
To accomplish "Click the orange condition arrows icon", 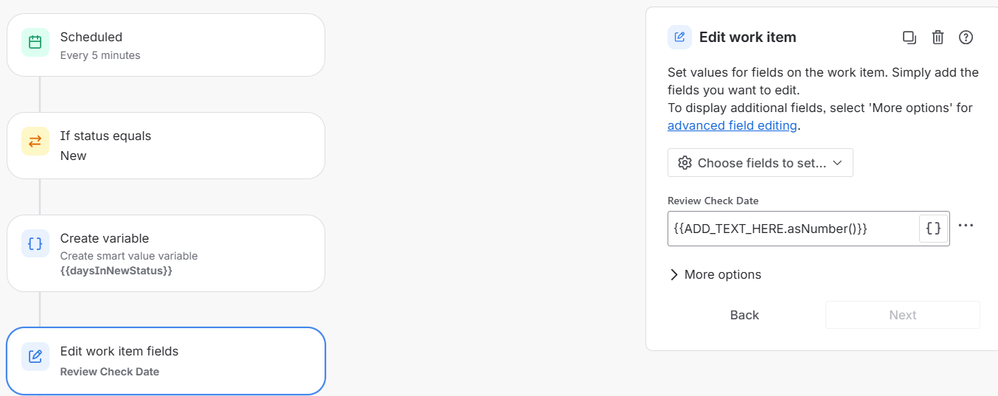I will pos(36,142).
